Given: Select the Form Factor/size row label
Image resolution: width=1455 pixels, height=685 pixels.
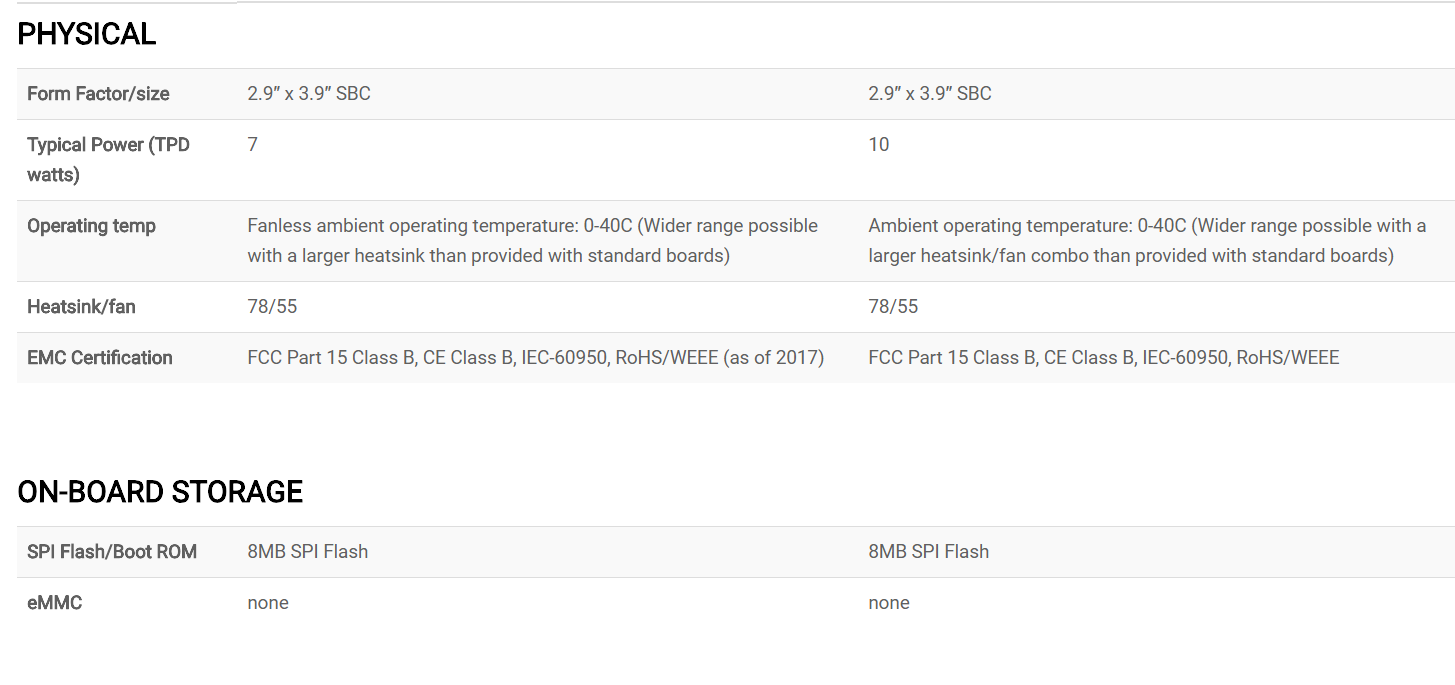Looking at the screenshot, I should (98, 94).
